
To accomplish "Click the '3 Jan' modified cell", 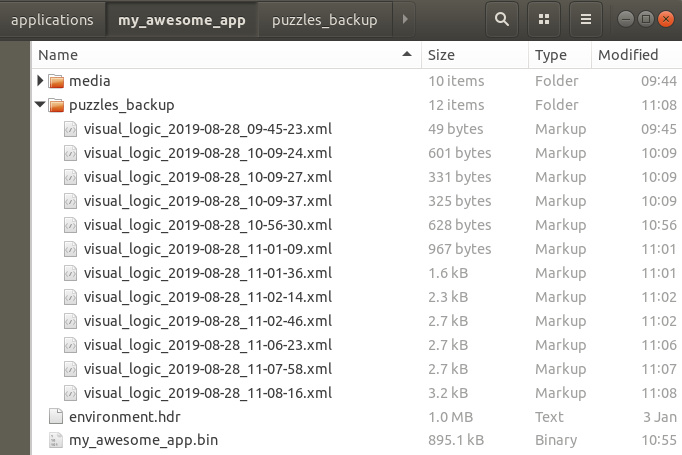I will coord(660,417).
